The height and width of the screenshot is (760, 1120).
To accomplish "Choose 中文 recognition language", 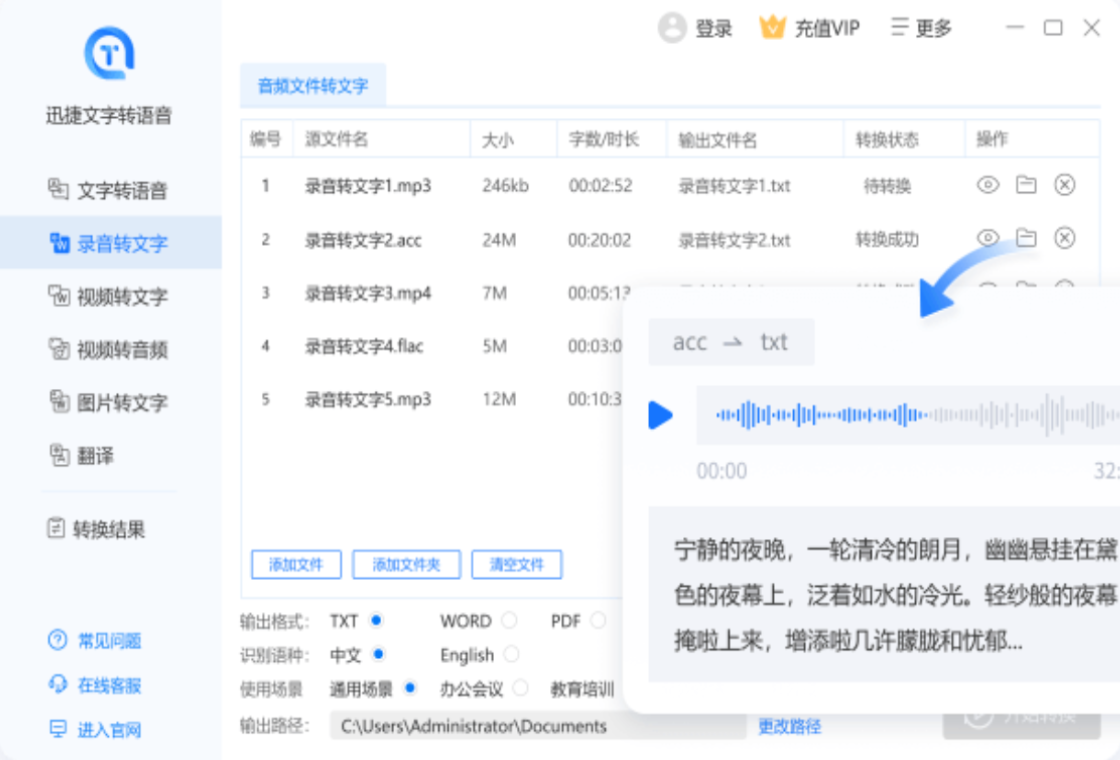I will tap(379, 654).
